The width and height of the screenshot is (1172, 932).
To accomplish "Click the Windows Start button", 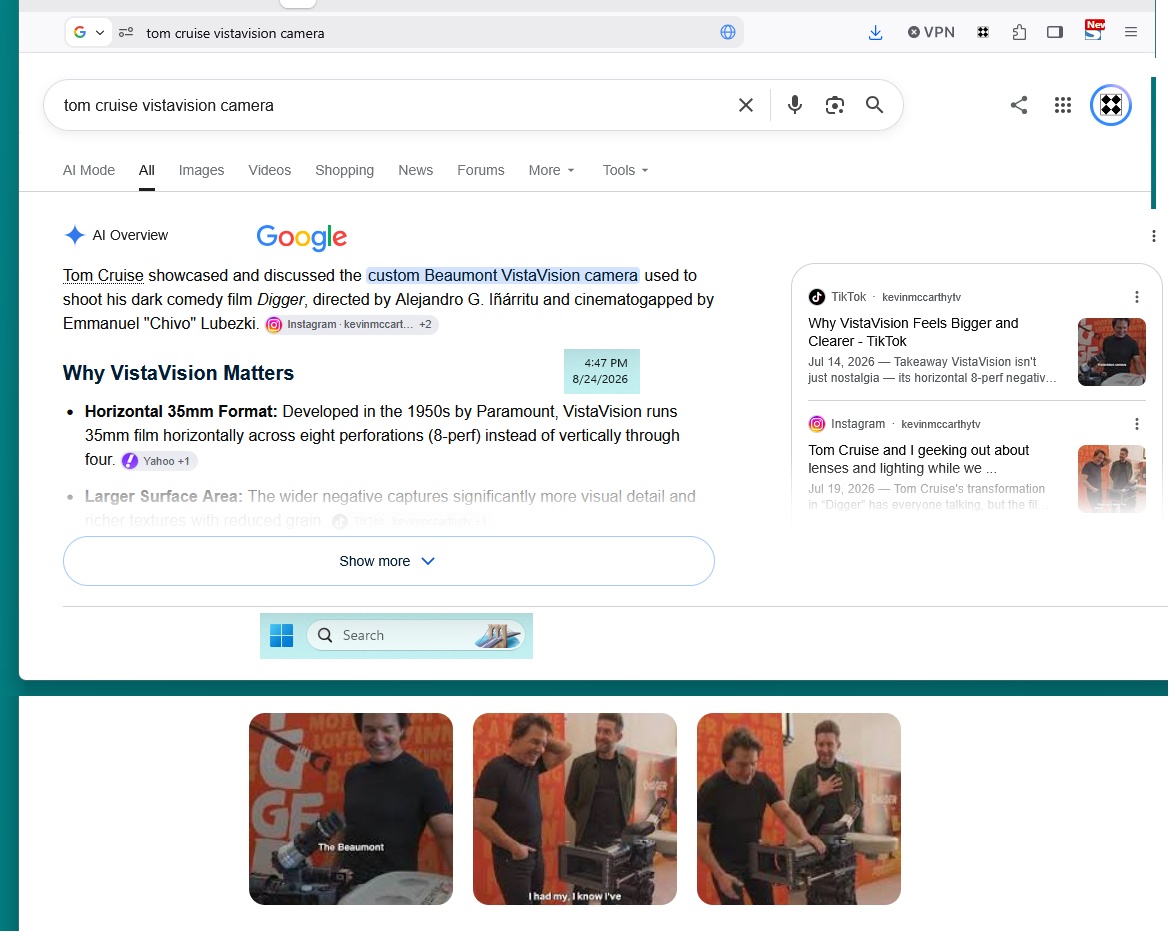I will tap(281, 635).
